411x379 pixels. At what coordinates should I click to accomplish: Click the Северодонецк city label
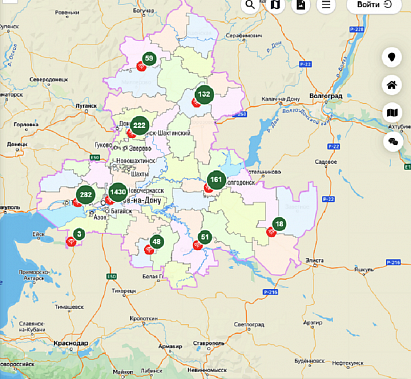tap(49, 79)
